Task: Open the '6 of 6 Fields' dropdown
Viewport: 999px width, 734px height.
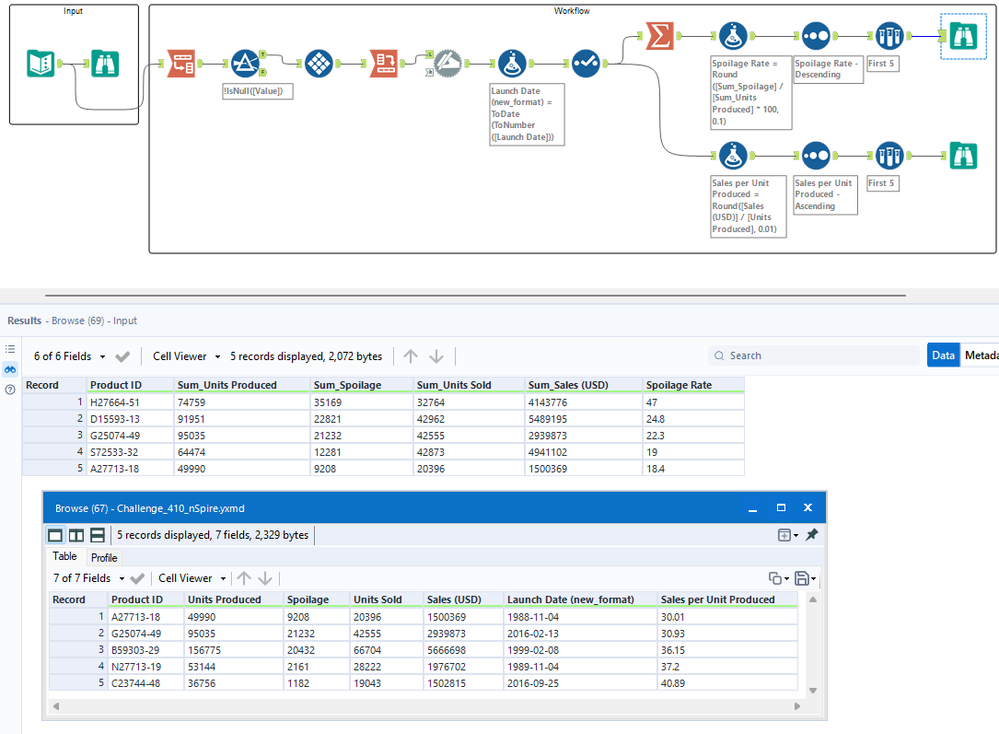Action: (69, 356)
